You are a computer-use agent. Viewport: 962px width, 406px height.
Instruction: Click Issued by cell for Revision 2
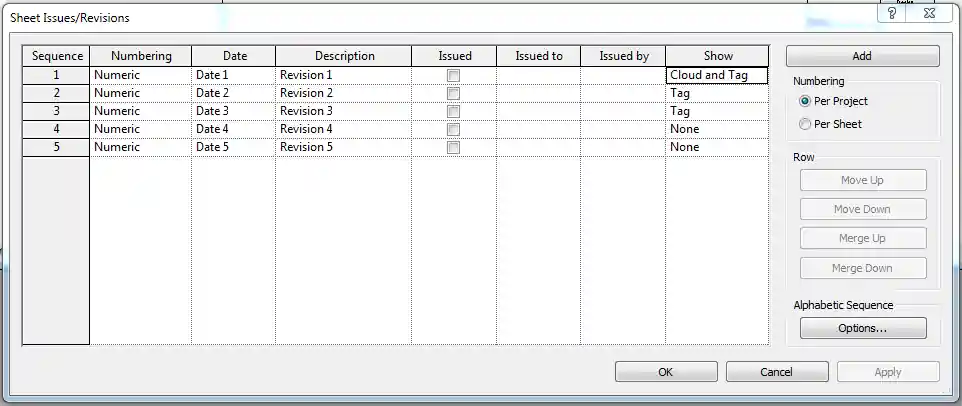pyautogui.click(x=622, y=93)
